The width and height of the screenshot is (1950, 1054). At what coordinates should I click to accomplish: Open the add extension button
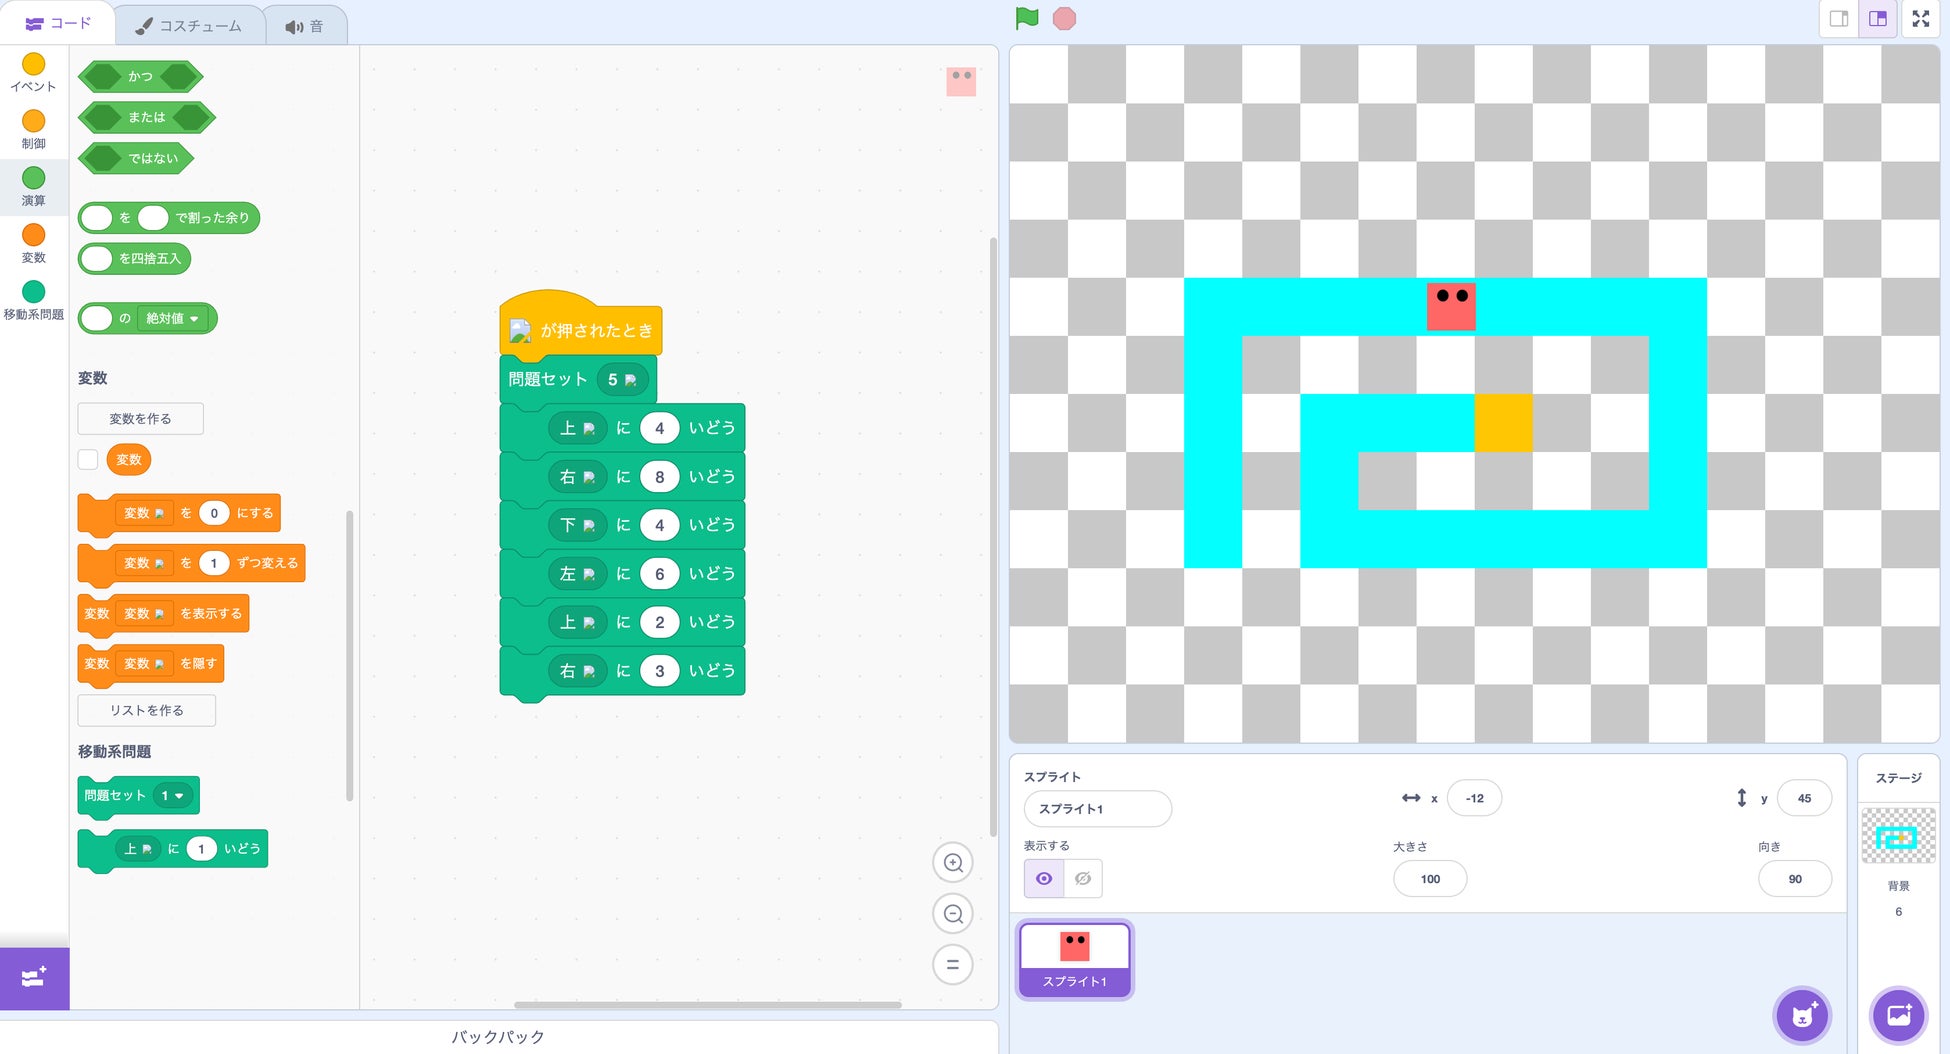(34, 978)
